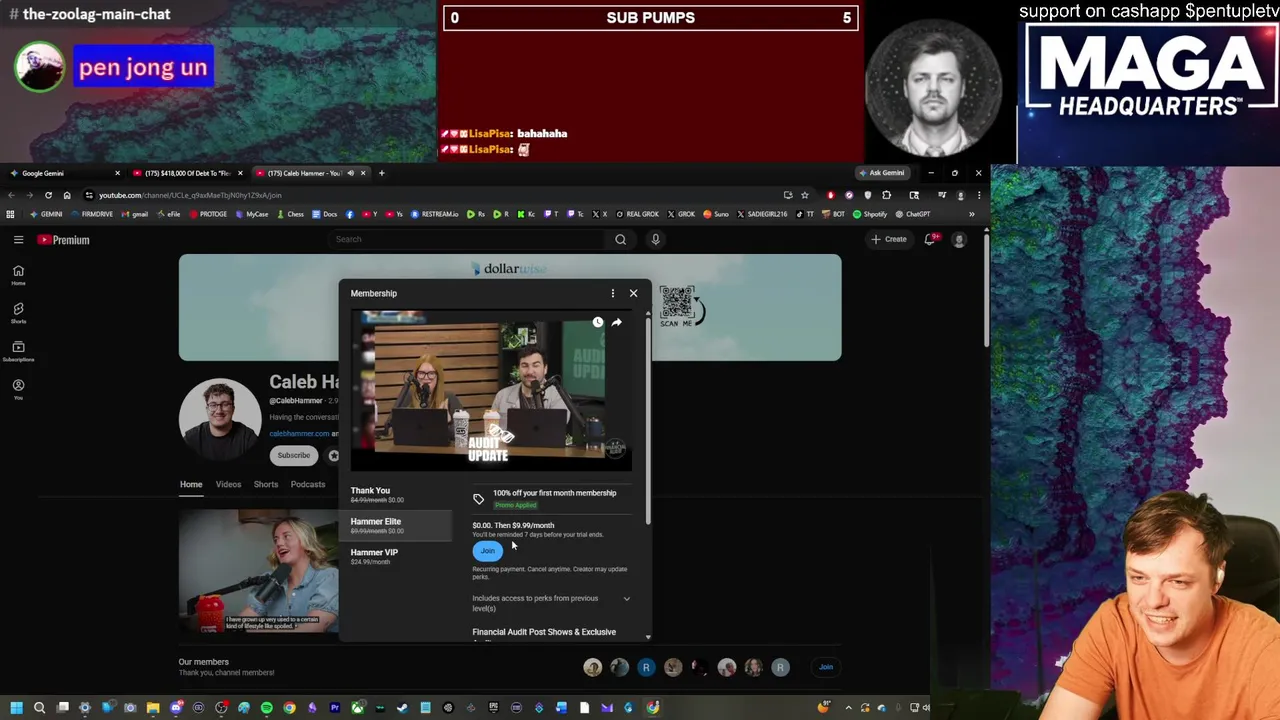Open the You section in sidebar
This screenshot has height=720, width=1280.
tap(18, 389)
